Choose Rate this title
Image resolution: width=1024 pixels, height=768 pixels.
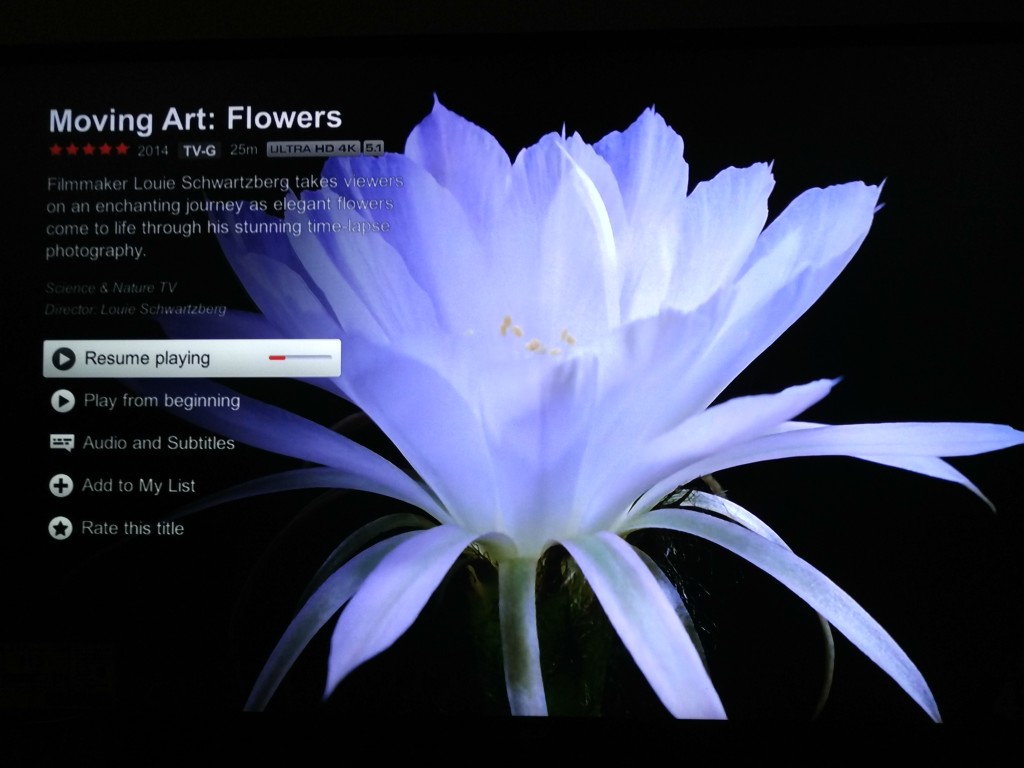tap(133, 528)
